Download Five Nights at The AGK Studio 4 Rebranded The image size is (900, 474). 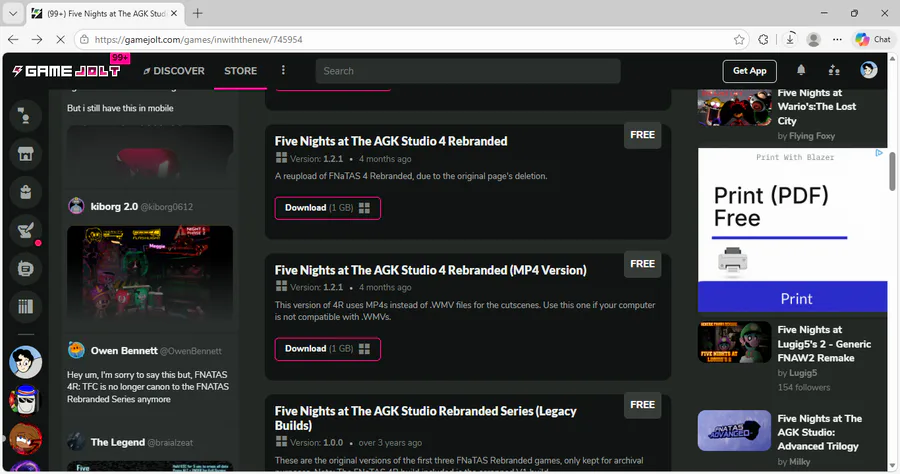tap(328, 208)
